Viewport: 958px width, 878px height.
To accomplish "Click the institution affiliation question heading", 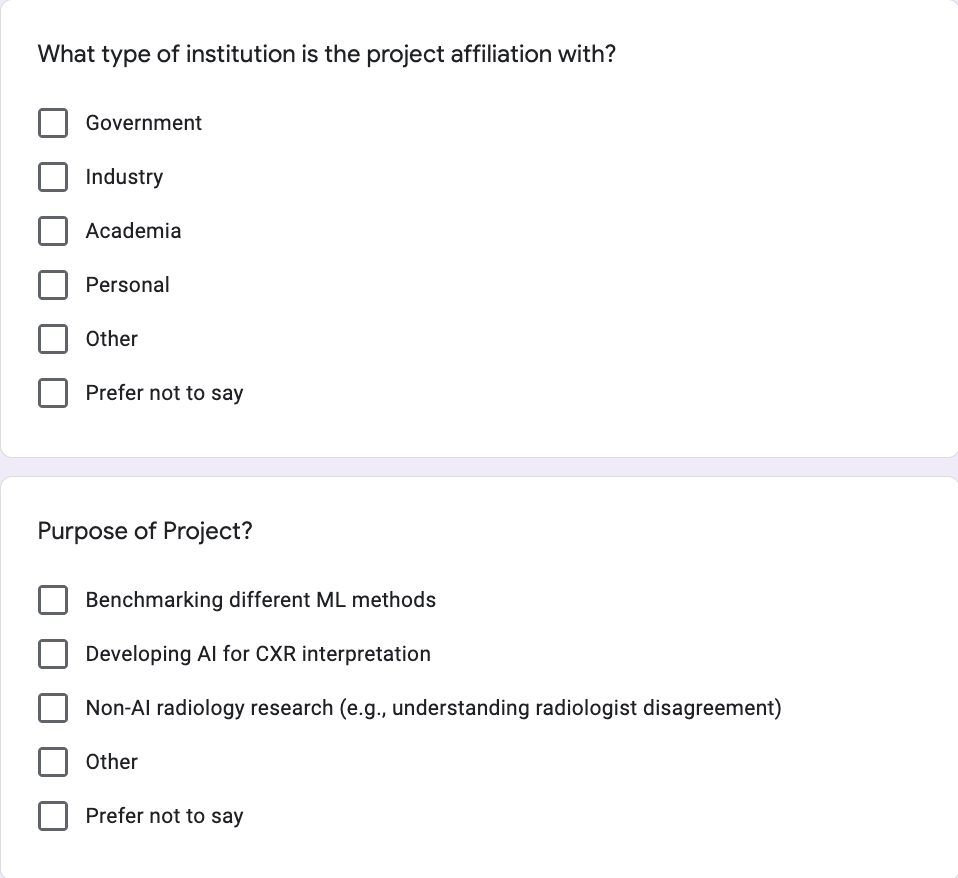I will (327, 54).
